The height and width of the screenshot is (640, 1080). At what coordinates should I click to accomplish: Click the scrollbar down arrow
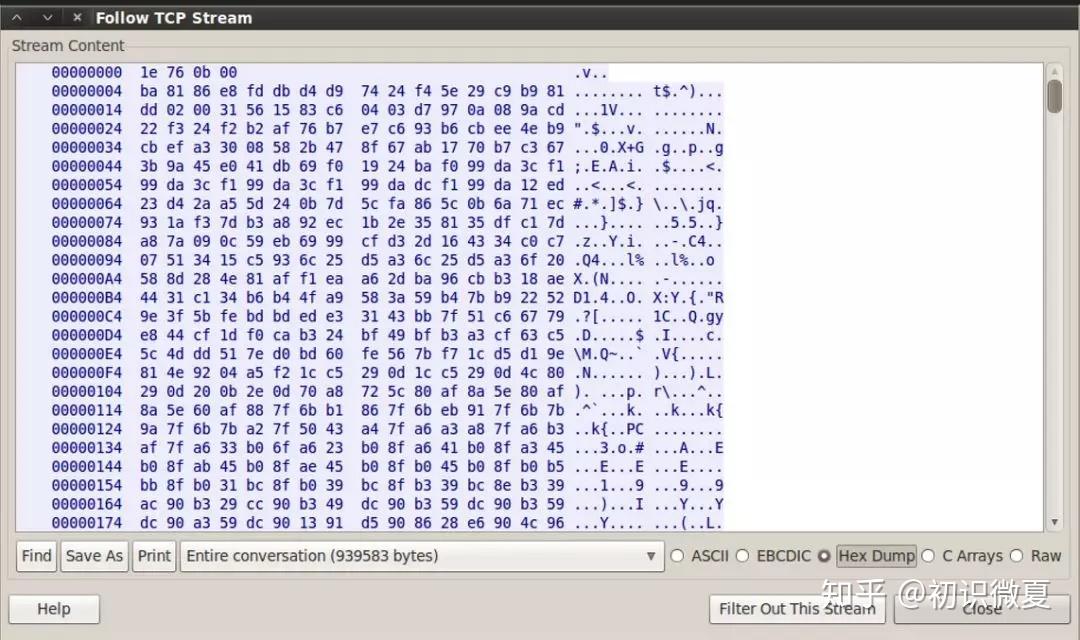[x=1053, y=522]
